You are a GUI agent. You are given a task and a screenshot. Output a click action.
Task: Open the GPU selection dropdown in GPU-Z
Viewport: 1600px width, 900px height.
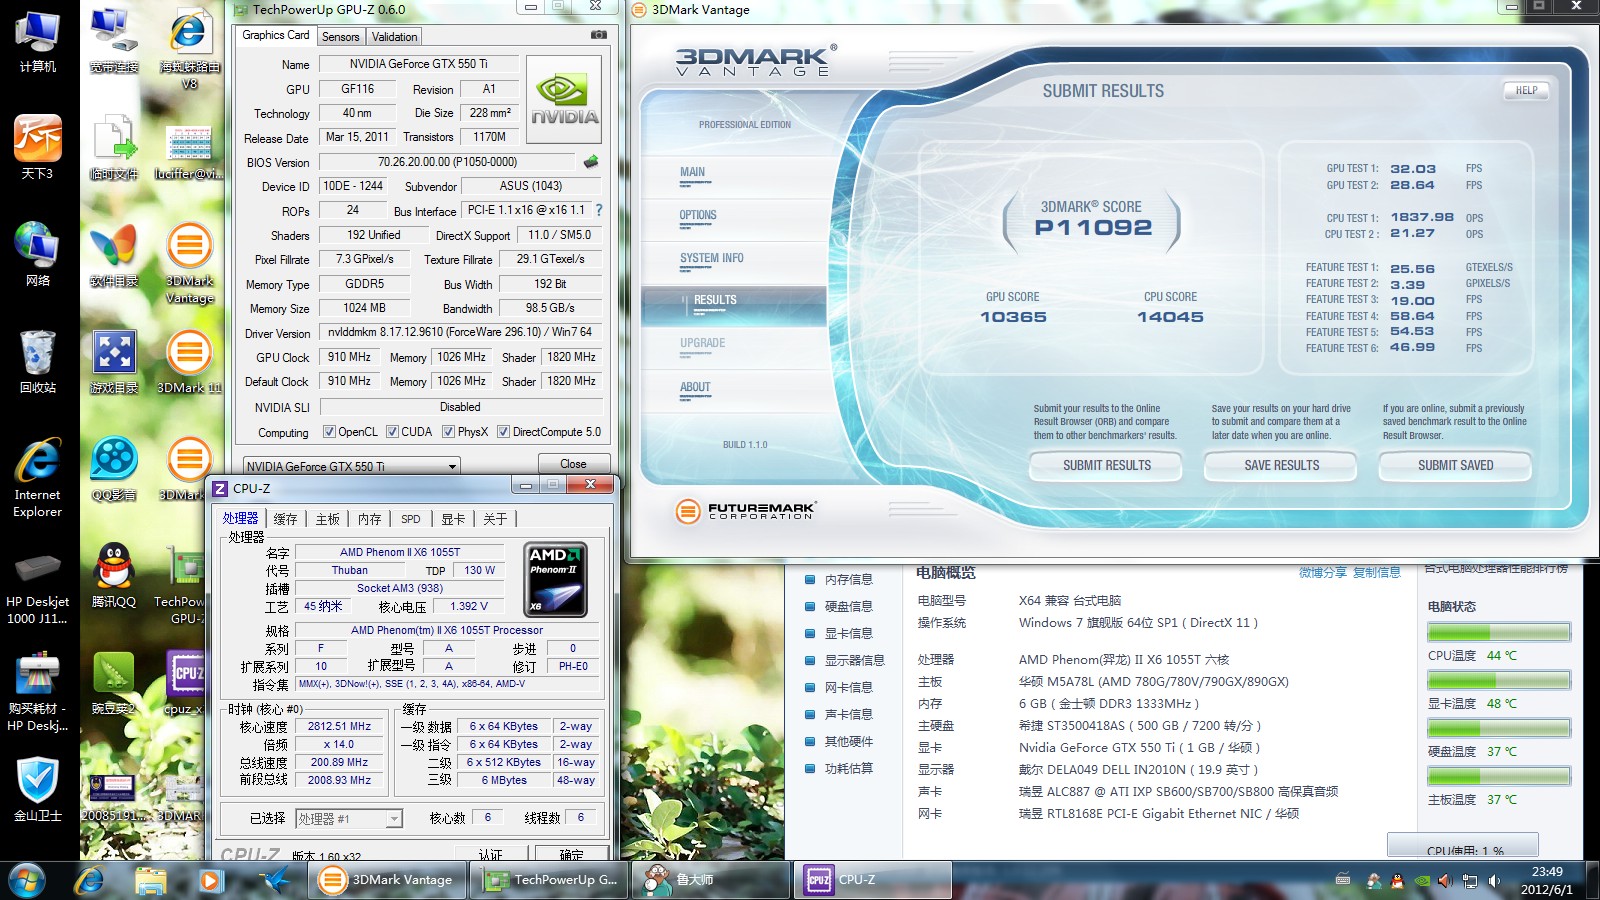pos(452,466)
